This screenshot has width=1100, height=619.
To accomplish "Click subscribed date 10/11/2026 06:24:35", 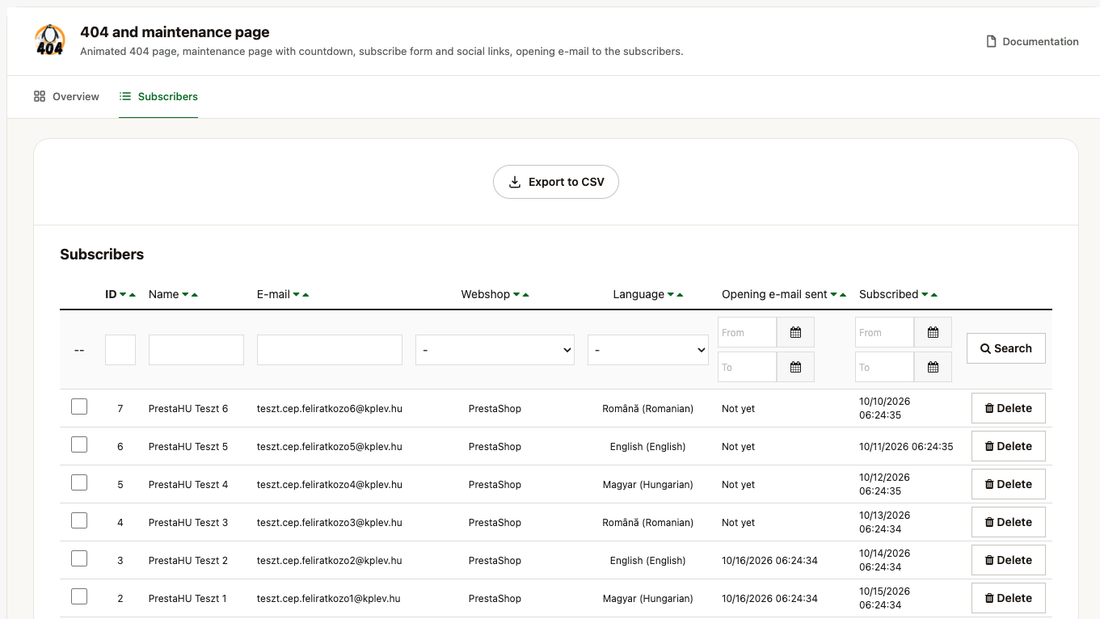I will pos(906,446).
